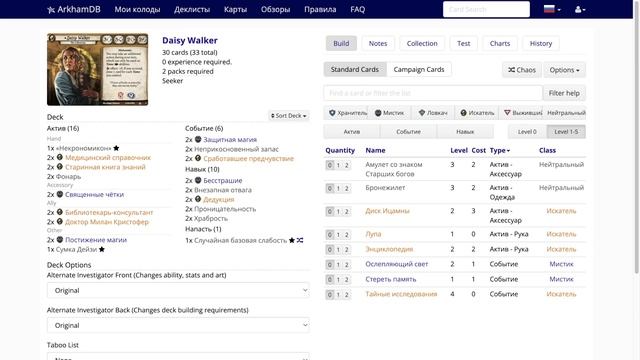
Task: Set Лупа quantity to 1
Action: [x=338, y=235]
